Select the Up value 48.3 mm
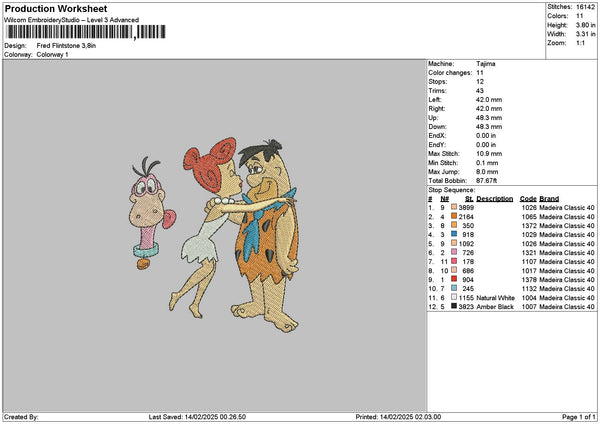 tap(489, 118)
